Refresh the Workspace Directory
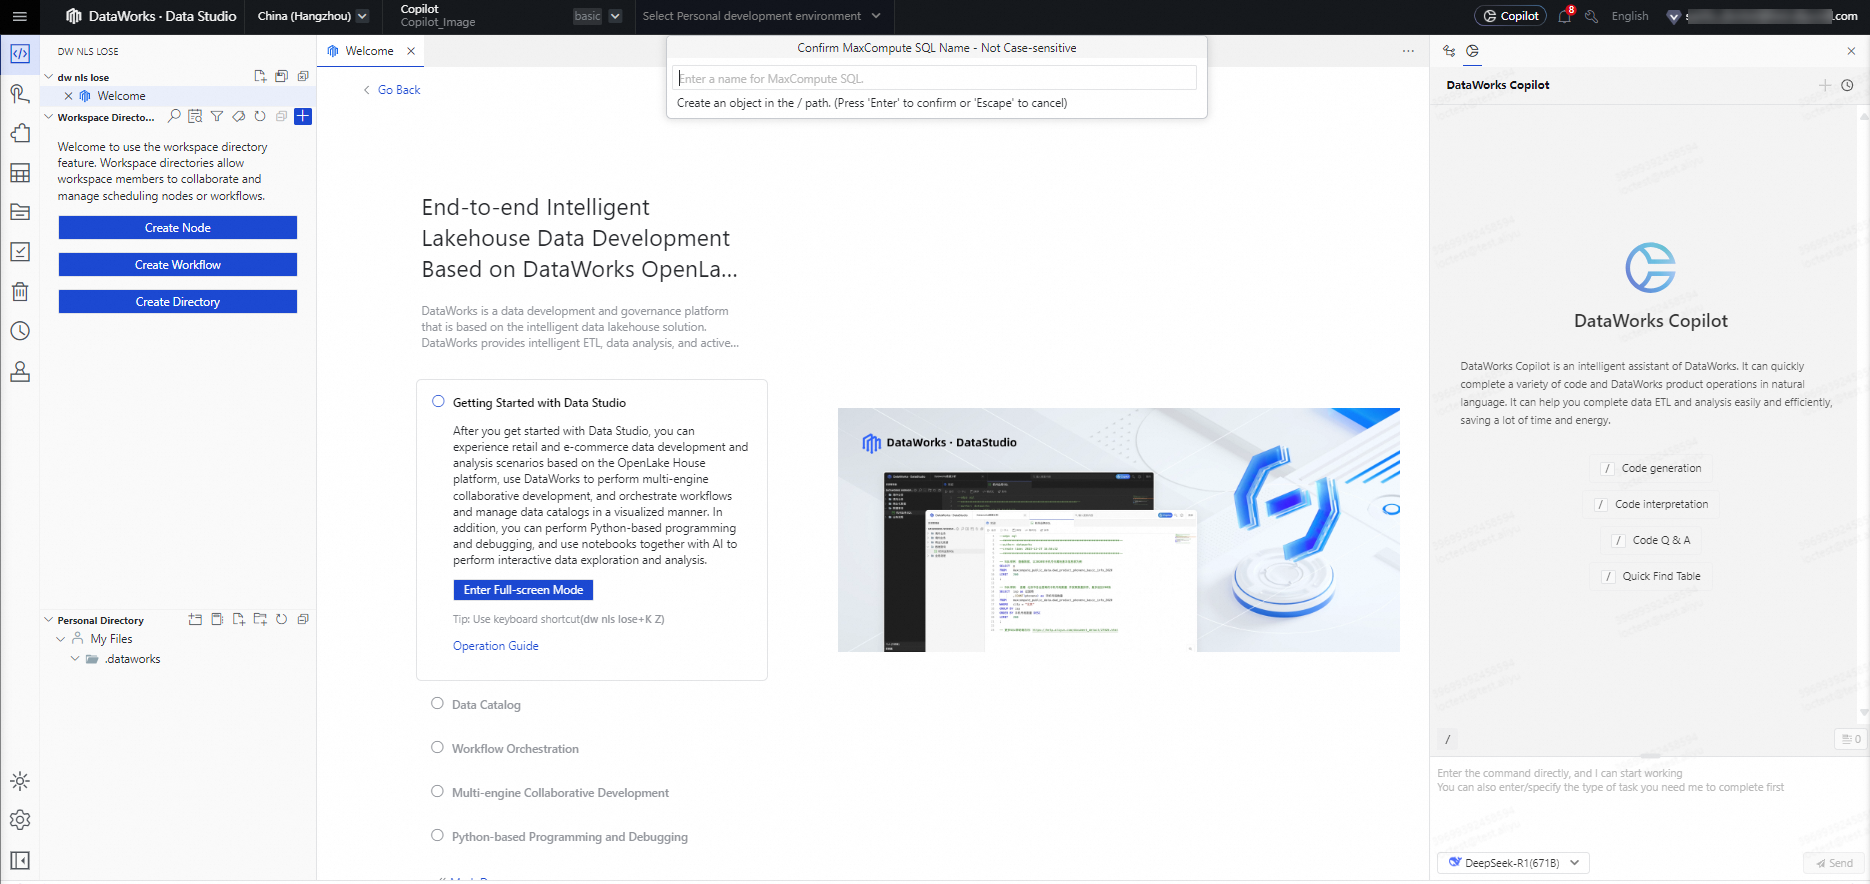 tap(260, 116)
